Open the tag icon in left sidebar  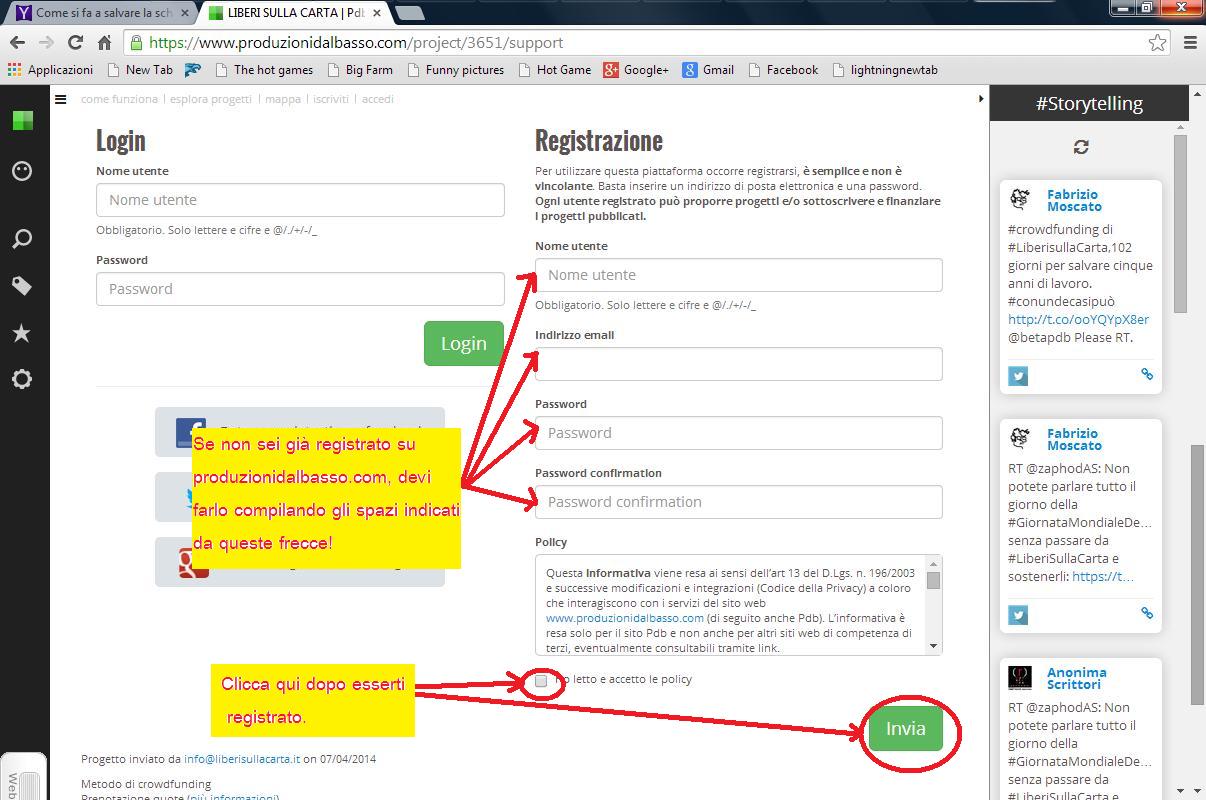click(22, 287)
